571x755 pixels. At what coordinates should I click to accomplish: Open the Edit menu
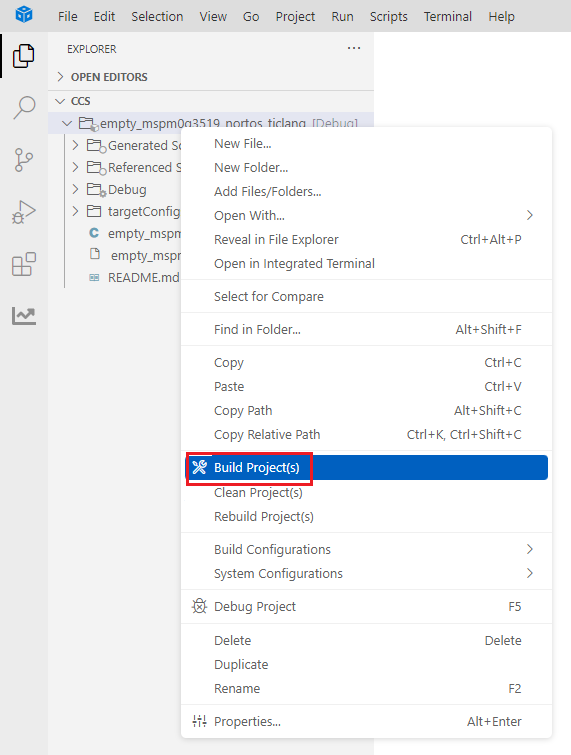104,16
